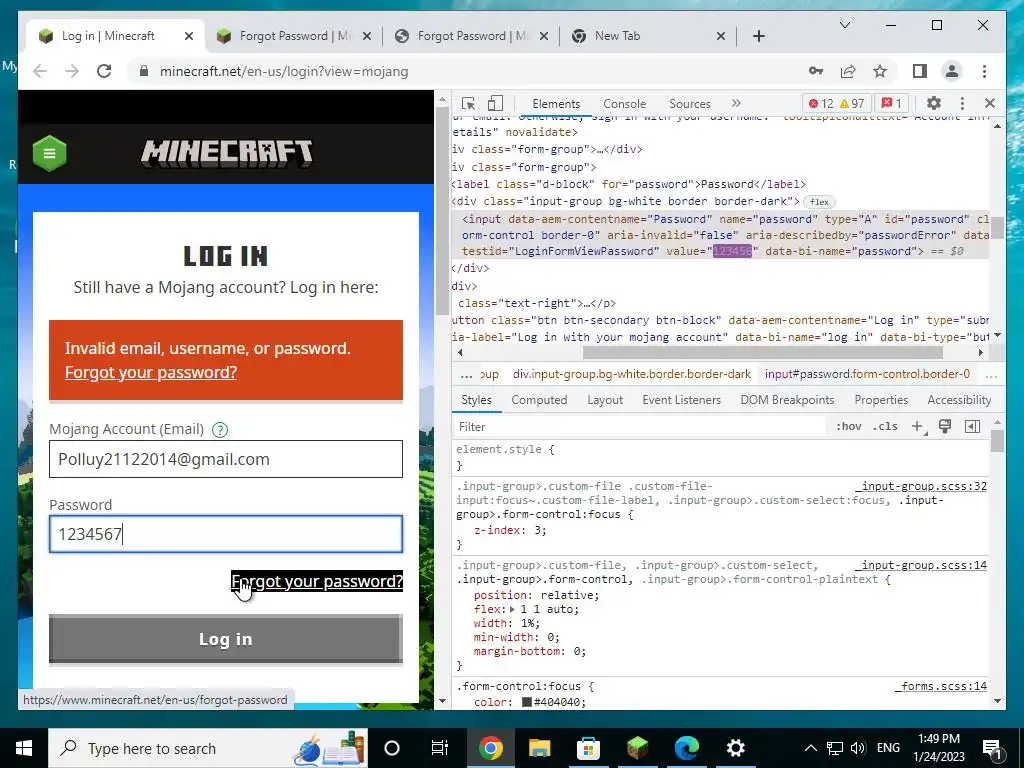Click the Minecraft logo

tap(227, 153)
